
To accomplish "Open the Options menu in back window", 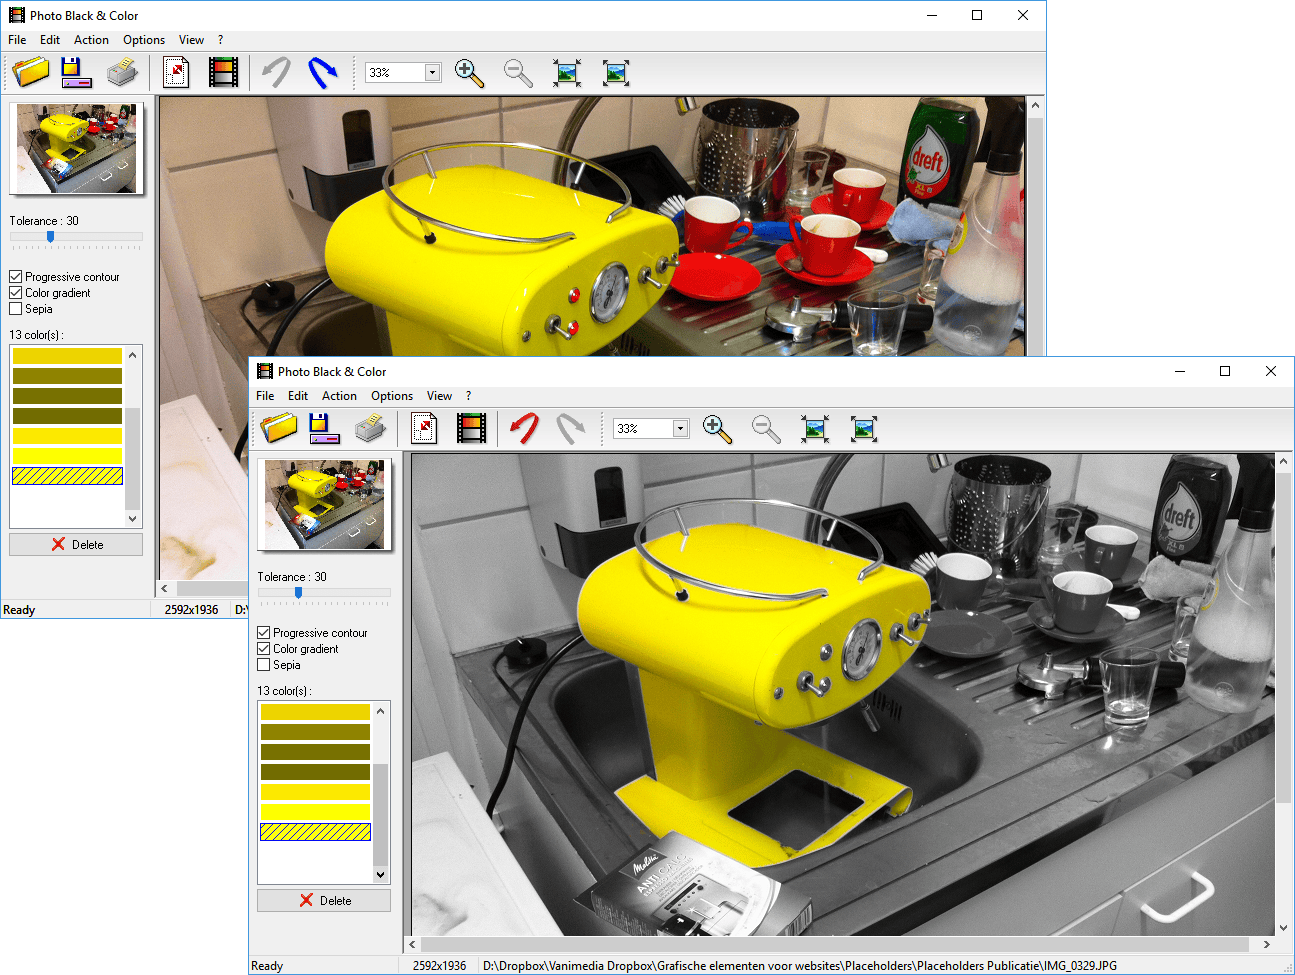I will coord(144,40).
